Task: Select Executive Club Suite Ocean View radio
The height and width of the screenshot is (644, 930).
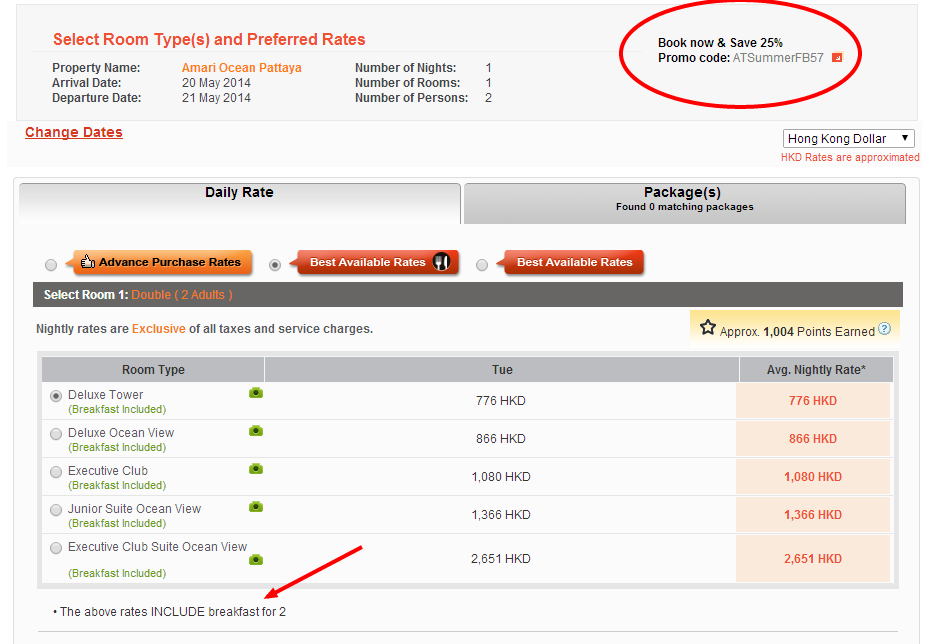Action: coord(56,548)
